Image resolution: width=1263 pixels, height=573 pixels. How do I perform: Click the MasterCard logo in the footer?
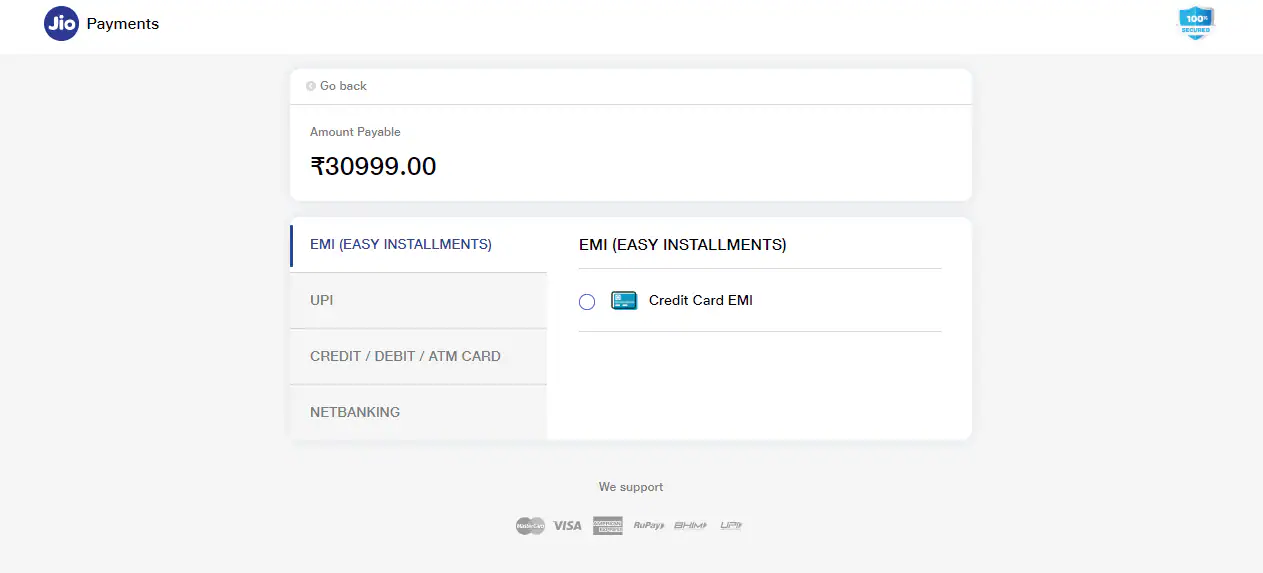530,525
